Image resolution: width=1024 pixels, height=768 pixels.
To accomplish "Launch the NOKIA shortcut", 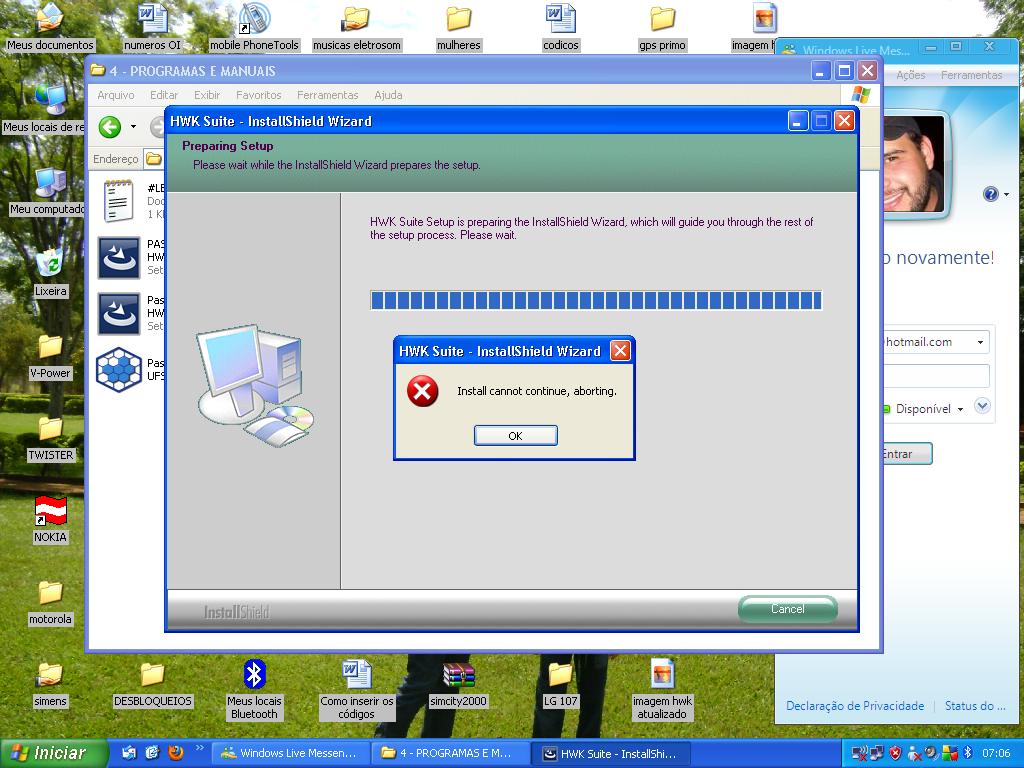I will click(x=50, y=519).
